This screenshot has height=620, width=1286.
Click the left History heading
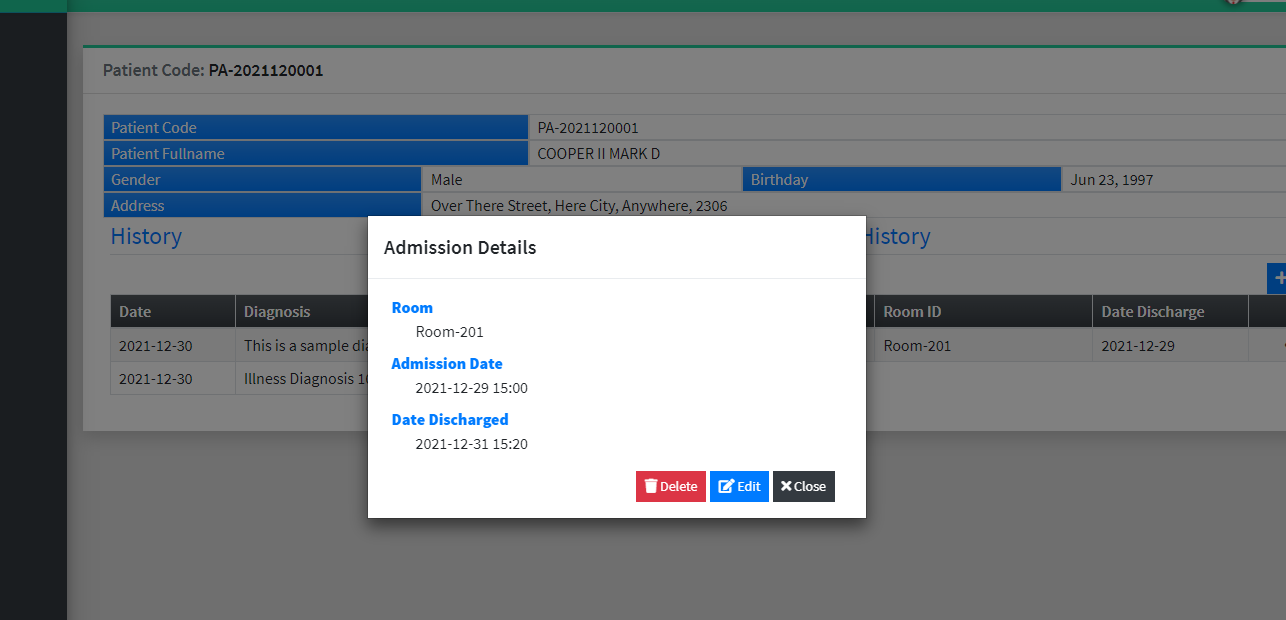(146, 237)
